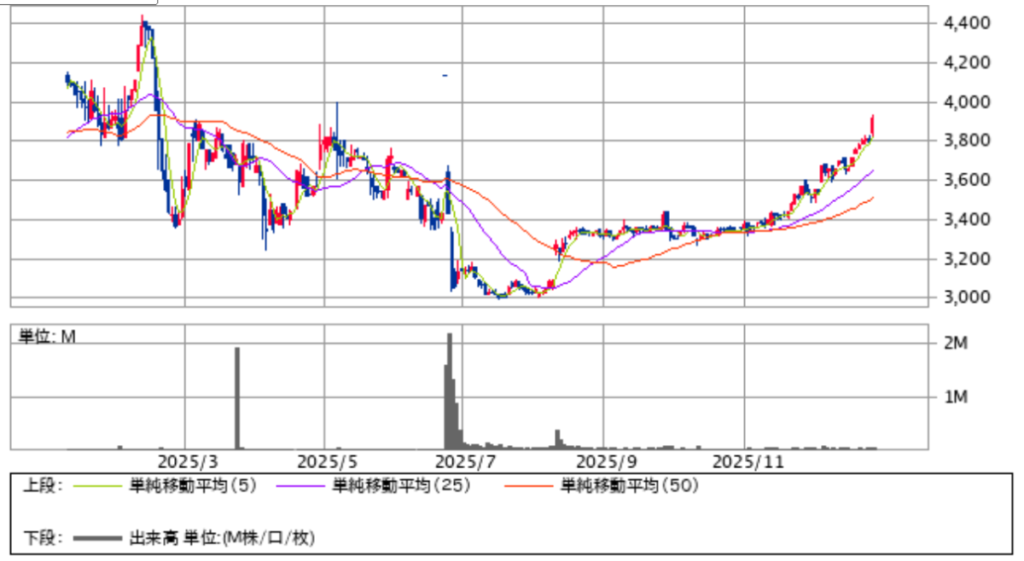Click the 単位: M label in the volume panel
The image size is (1024, 561).
coord(47,337)
